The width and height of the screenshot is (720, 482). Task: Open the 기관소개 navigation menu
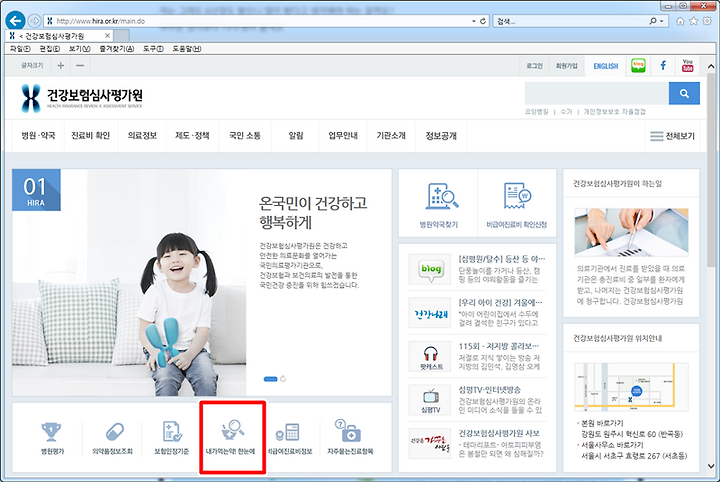coord(391,135)
